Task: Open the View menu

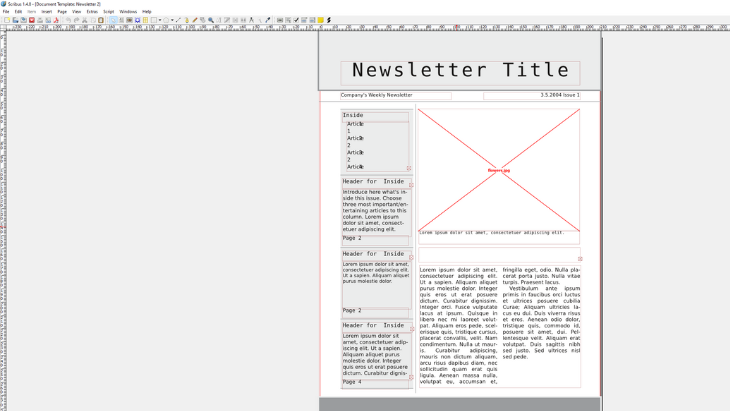Action: click(76, 12)
